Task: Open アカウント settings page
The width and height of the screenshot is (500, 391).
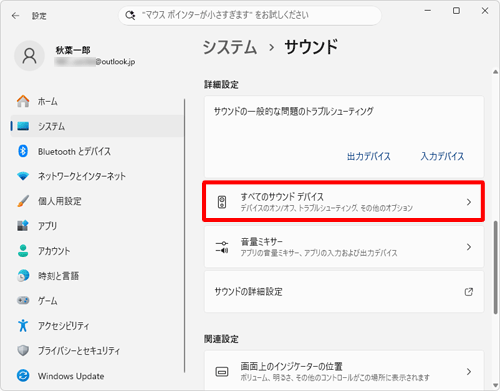Action: click(97, 251)
